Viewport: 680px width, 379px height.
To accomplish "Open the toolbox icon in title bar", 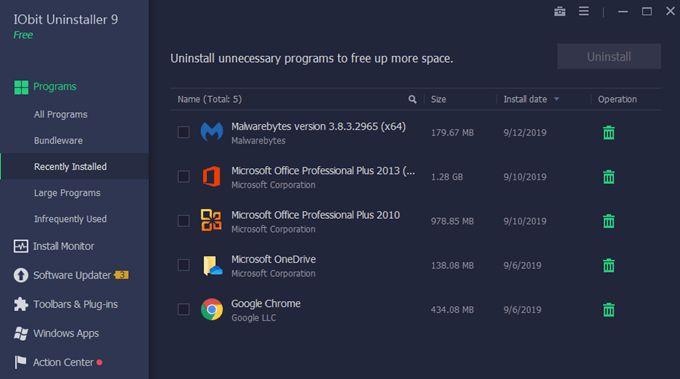I will pyautogui.click(x=560, y=12).
